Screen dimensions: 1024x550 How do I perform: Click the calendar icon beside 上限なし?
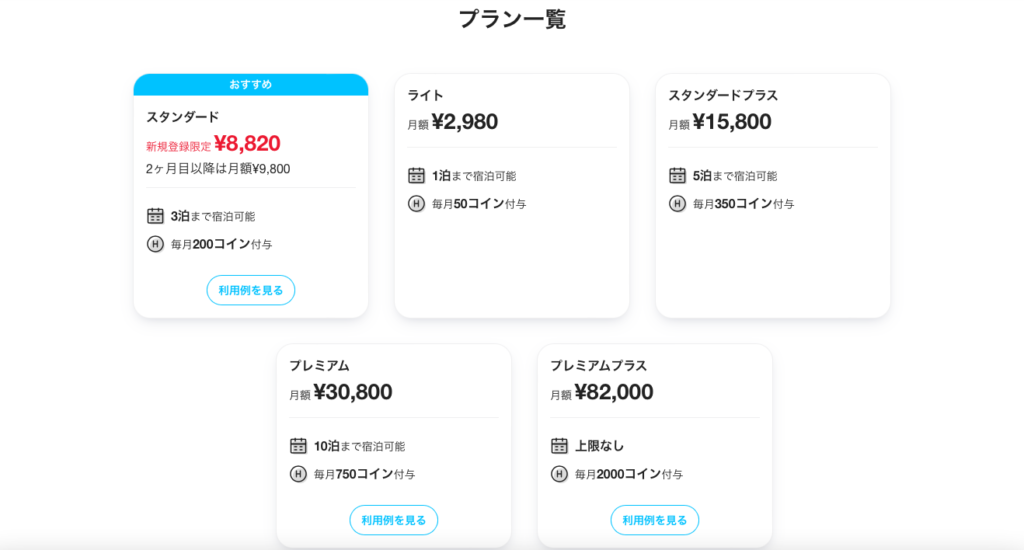click(x=559, y=445)
